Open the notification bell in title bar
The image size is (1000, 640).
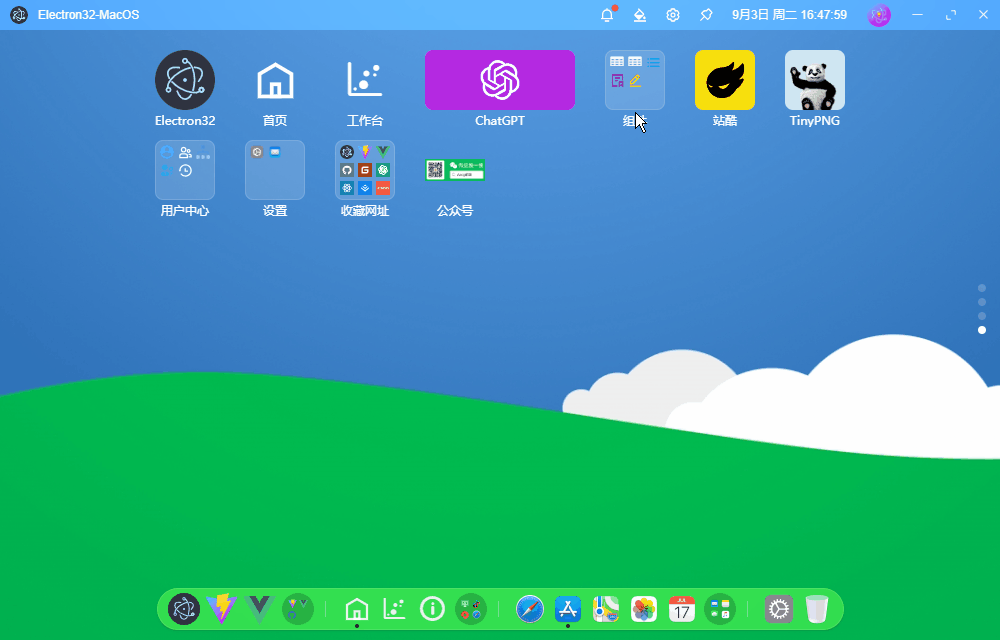(x=607, y=15)
